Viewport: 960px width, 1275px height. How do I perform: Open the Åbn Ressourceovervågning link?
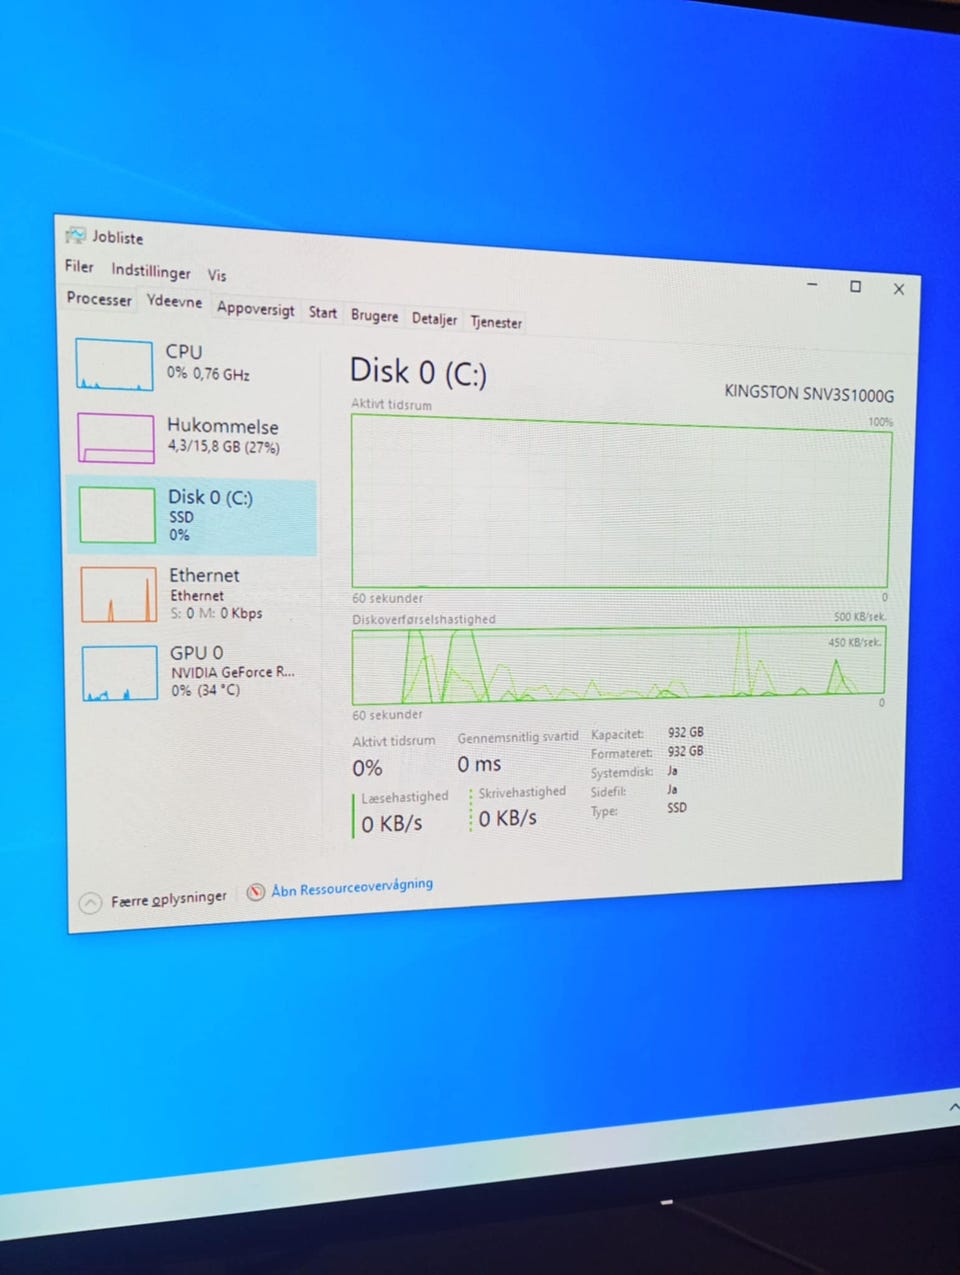(x=352, y=887)
